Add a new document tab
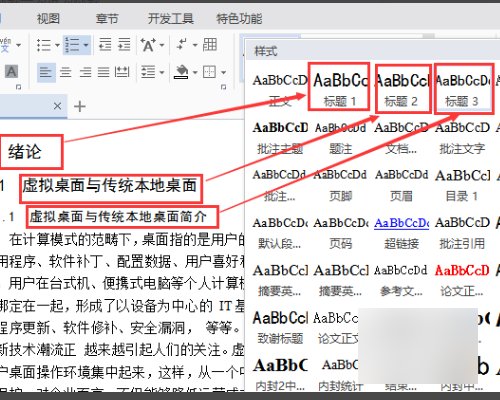This screenshot has width=500, height=400. click(x=80, y=107)
